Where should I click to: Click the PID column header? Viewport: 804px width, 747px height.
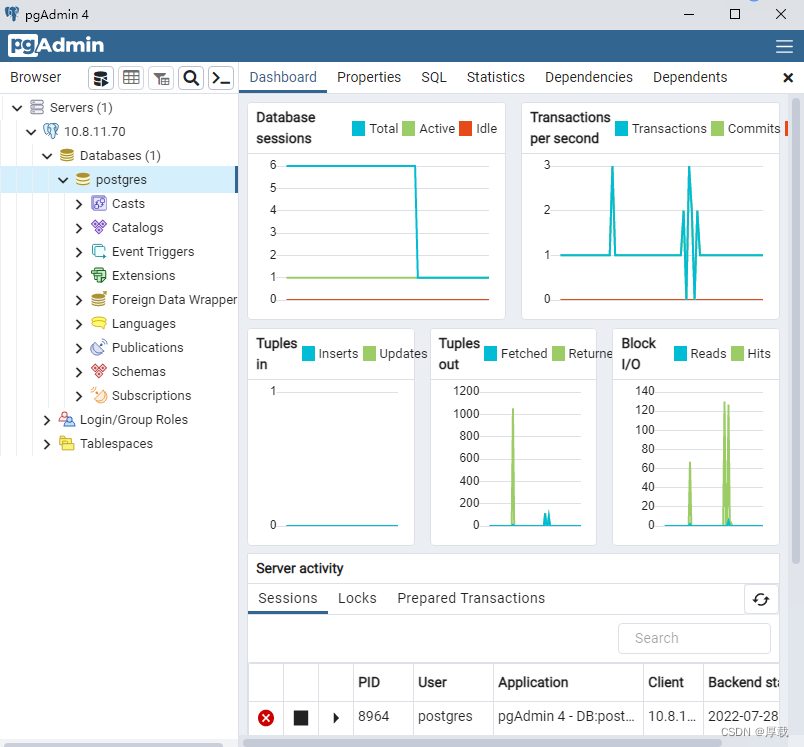pos(384,682)
